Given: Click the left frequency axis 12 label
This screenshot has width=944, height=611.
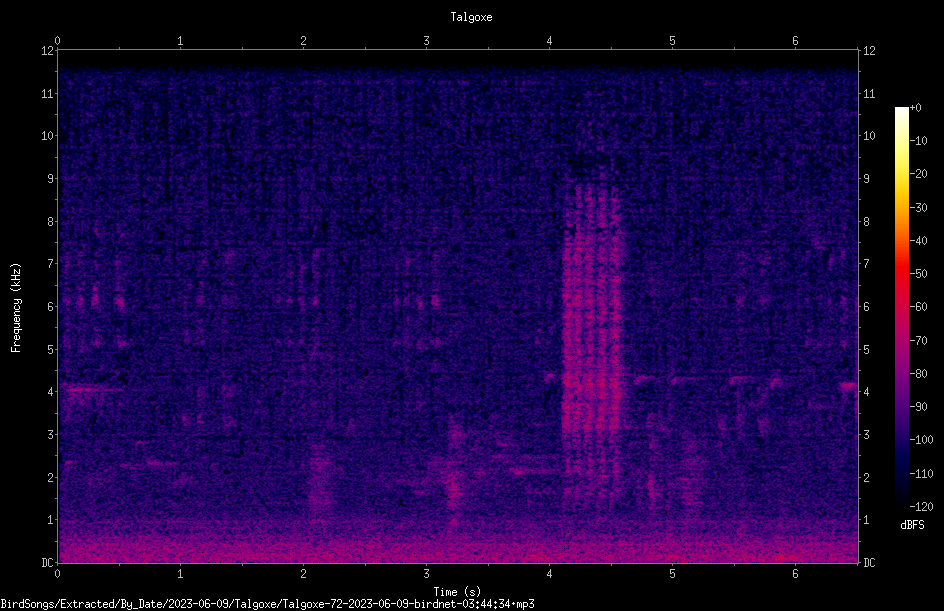Looking at the screenshot, I should coord(47,51).
